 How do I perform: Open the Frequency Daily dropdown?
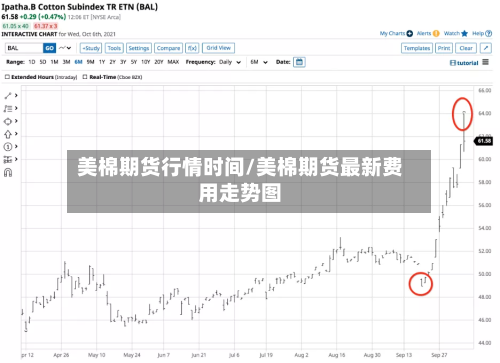point(230,62)
